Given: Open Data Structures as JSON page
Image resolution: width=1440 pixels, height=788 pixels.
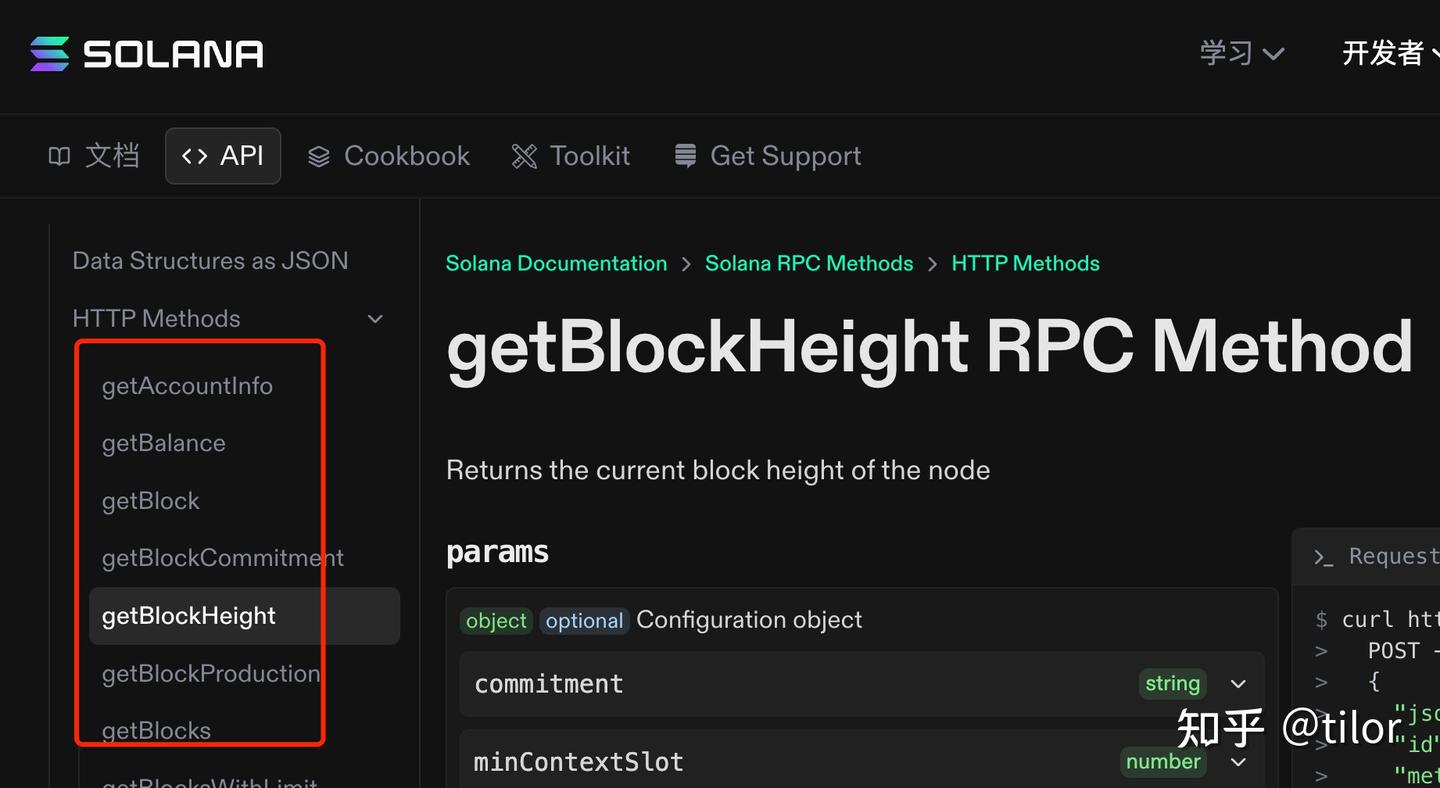Looking at the screenshot, I should click(x=210, y=261).
